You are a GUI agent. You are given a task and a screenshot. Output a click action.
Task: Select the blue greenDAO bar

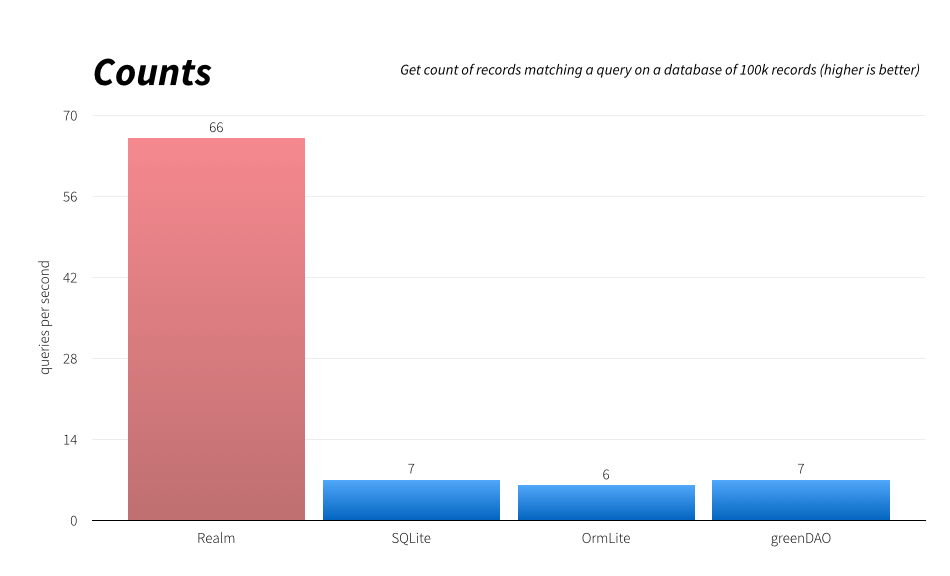pyautogui.click(x=801, y=500)
